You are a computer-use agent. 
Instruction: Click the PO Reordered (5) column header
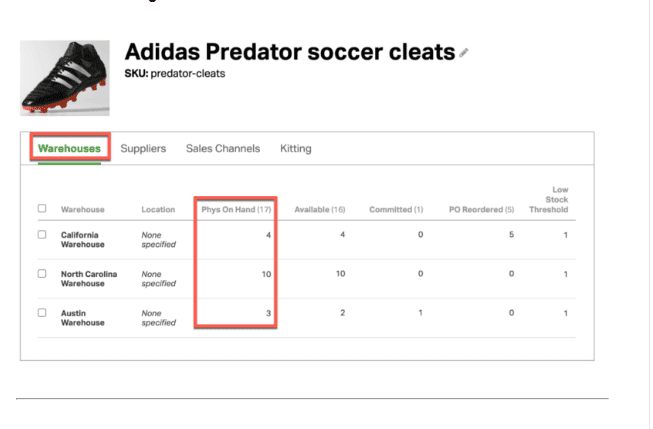pyautogui.click(x=481, y=210)
